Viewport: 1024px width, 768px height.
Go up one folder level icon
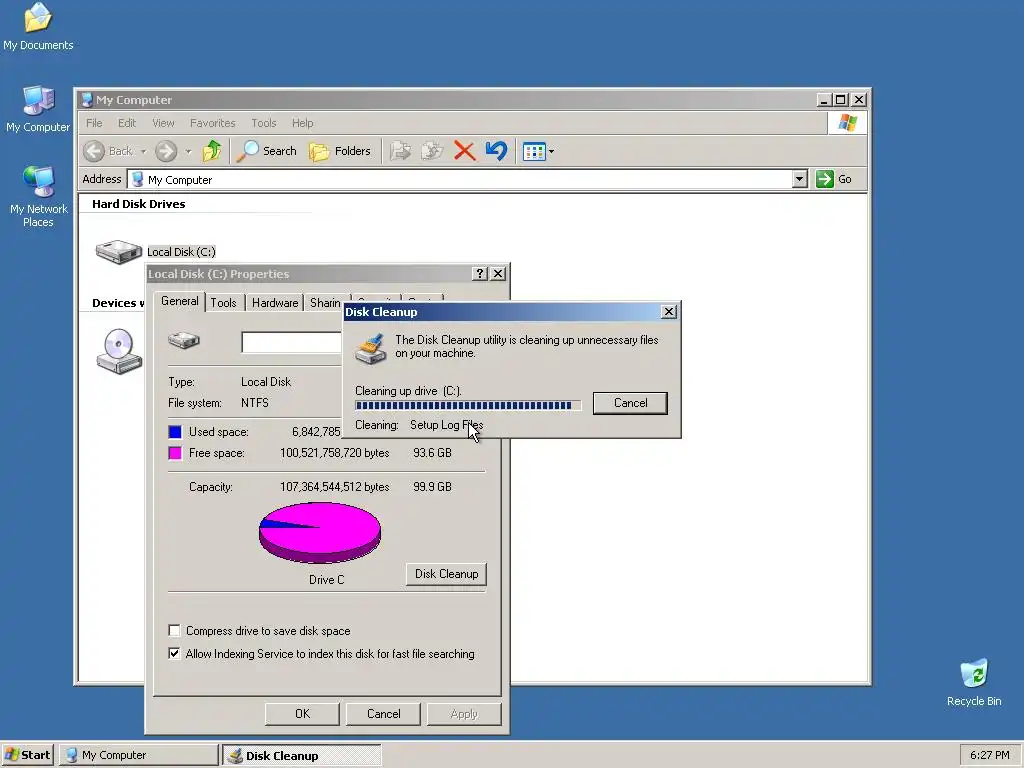point(212,152)
